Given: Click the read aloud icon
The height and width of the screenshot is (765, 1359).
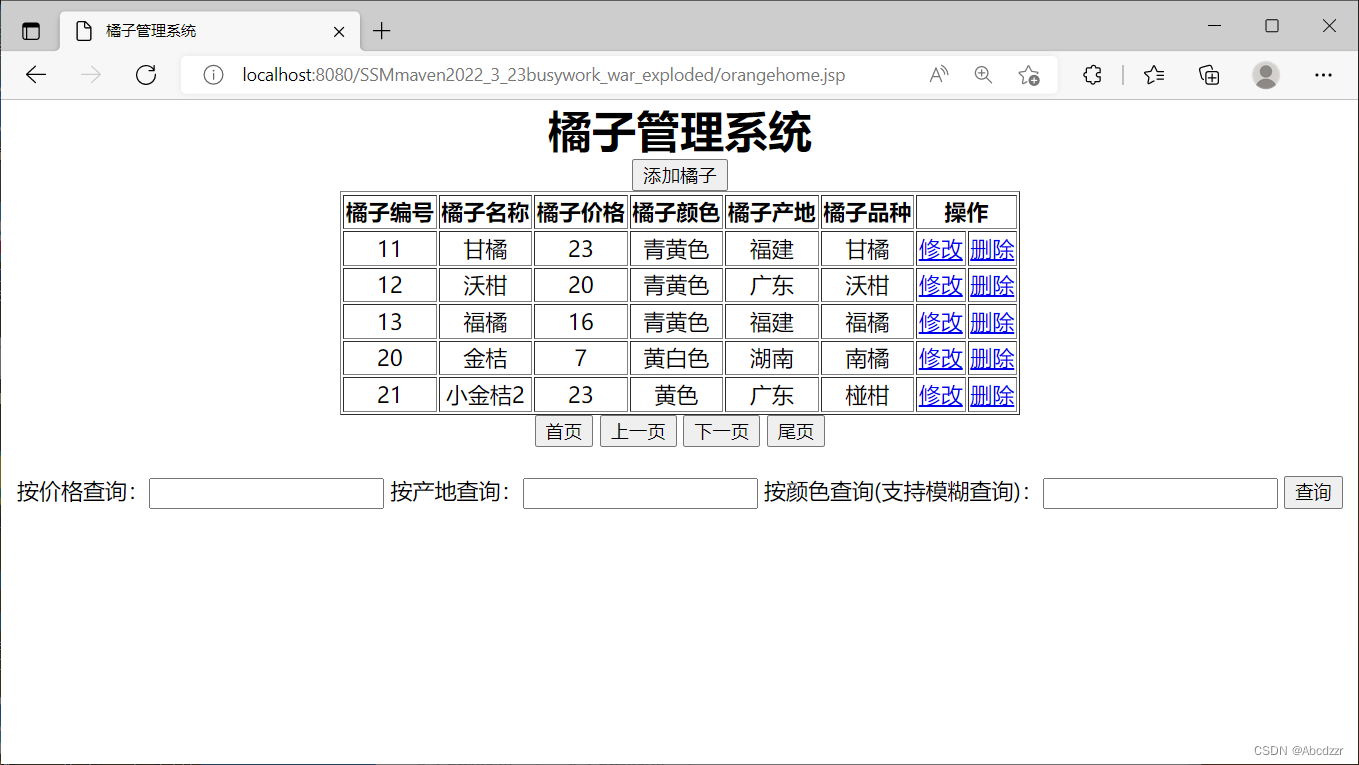Looking at the screenshot, I should coord(938,75).
